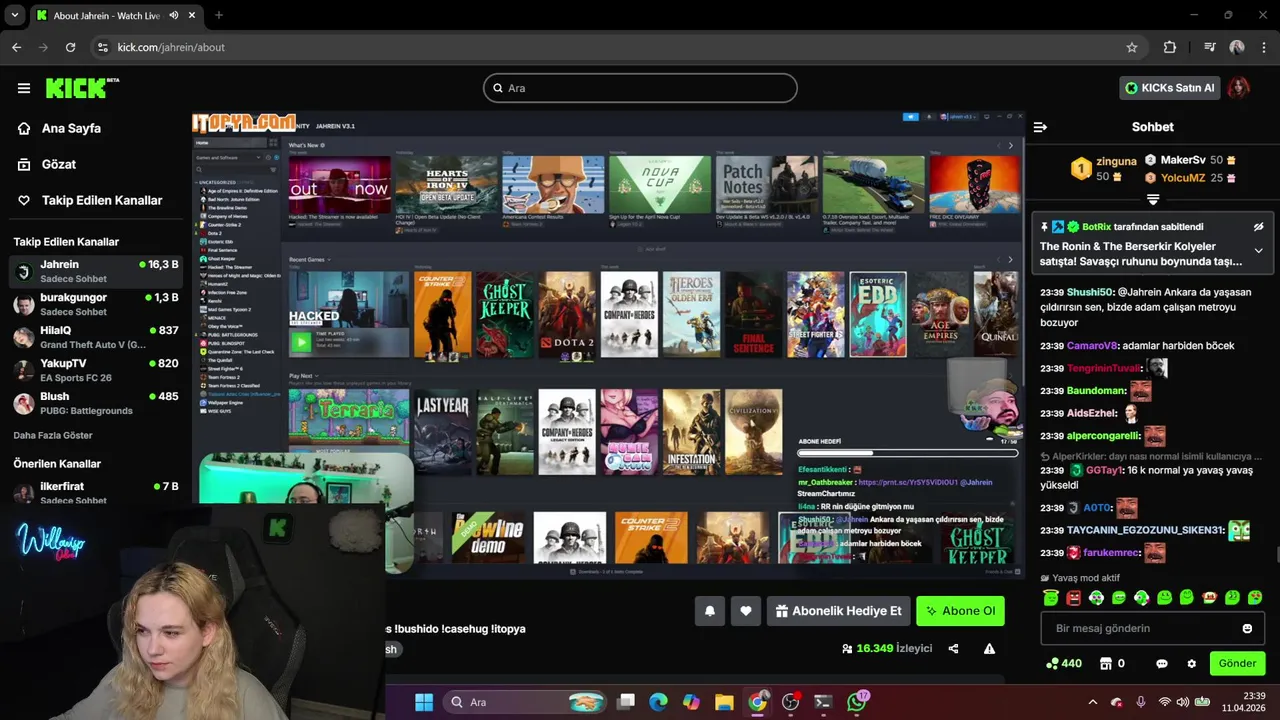The height and width of the screenshot is (720, 1280).
Task: Open Blush channel in sidebar
Action: point(96,403)
